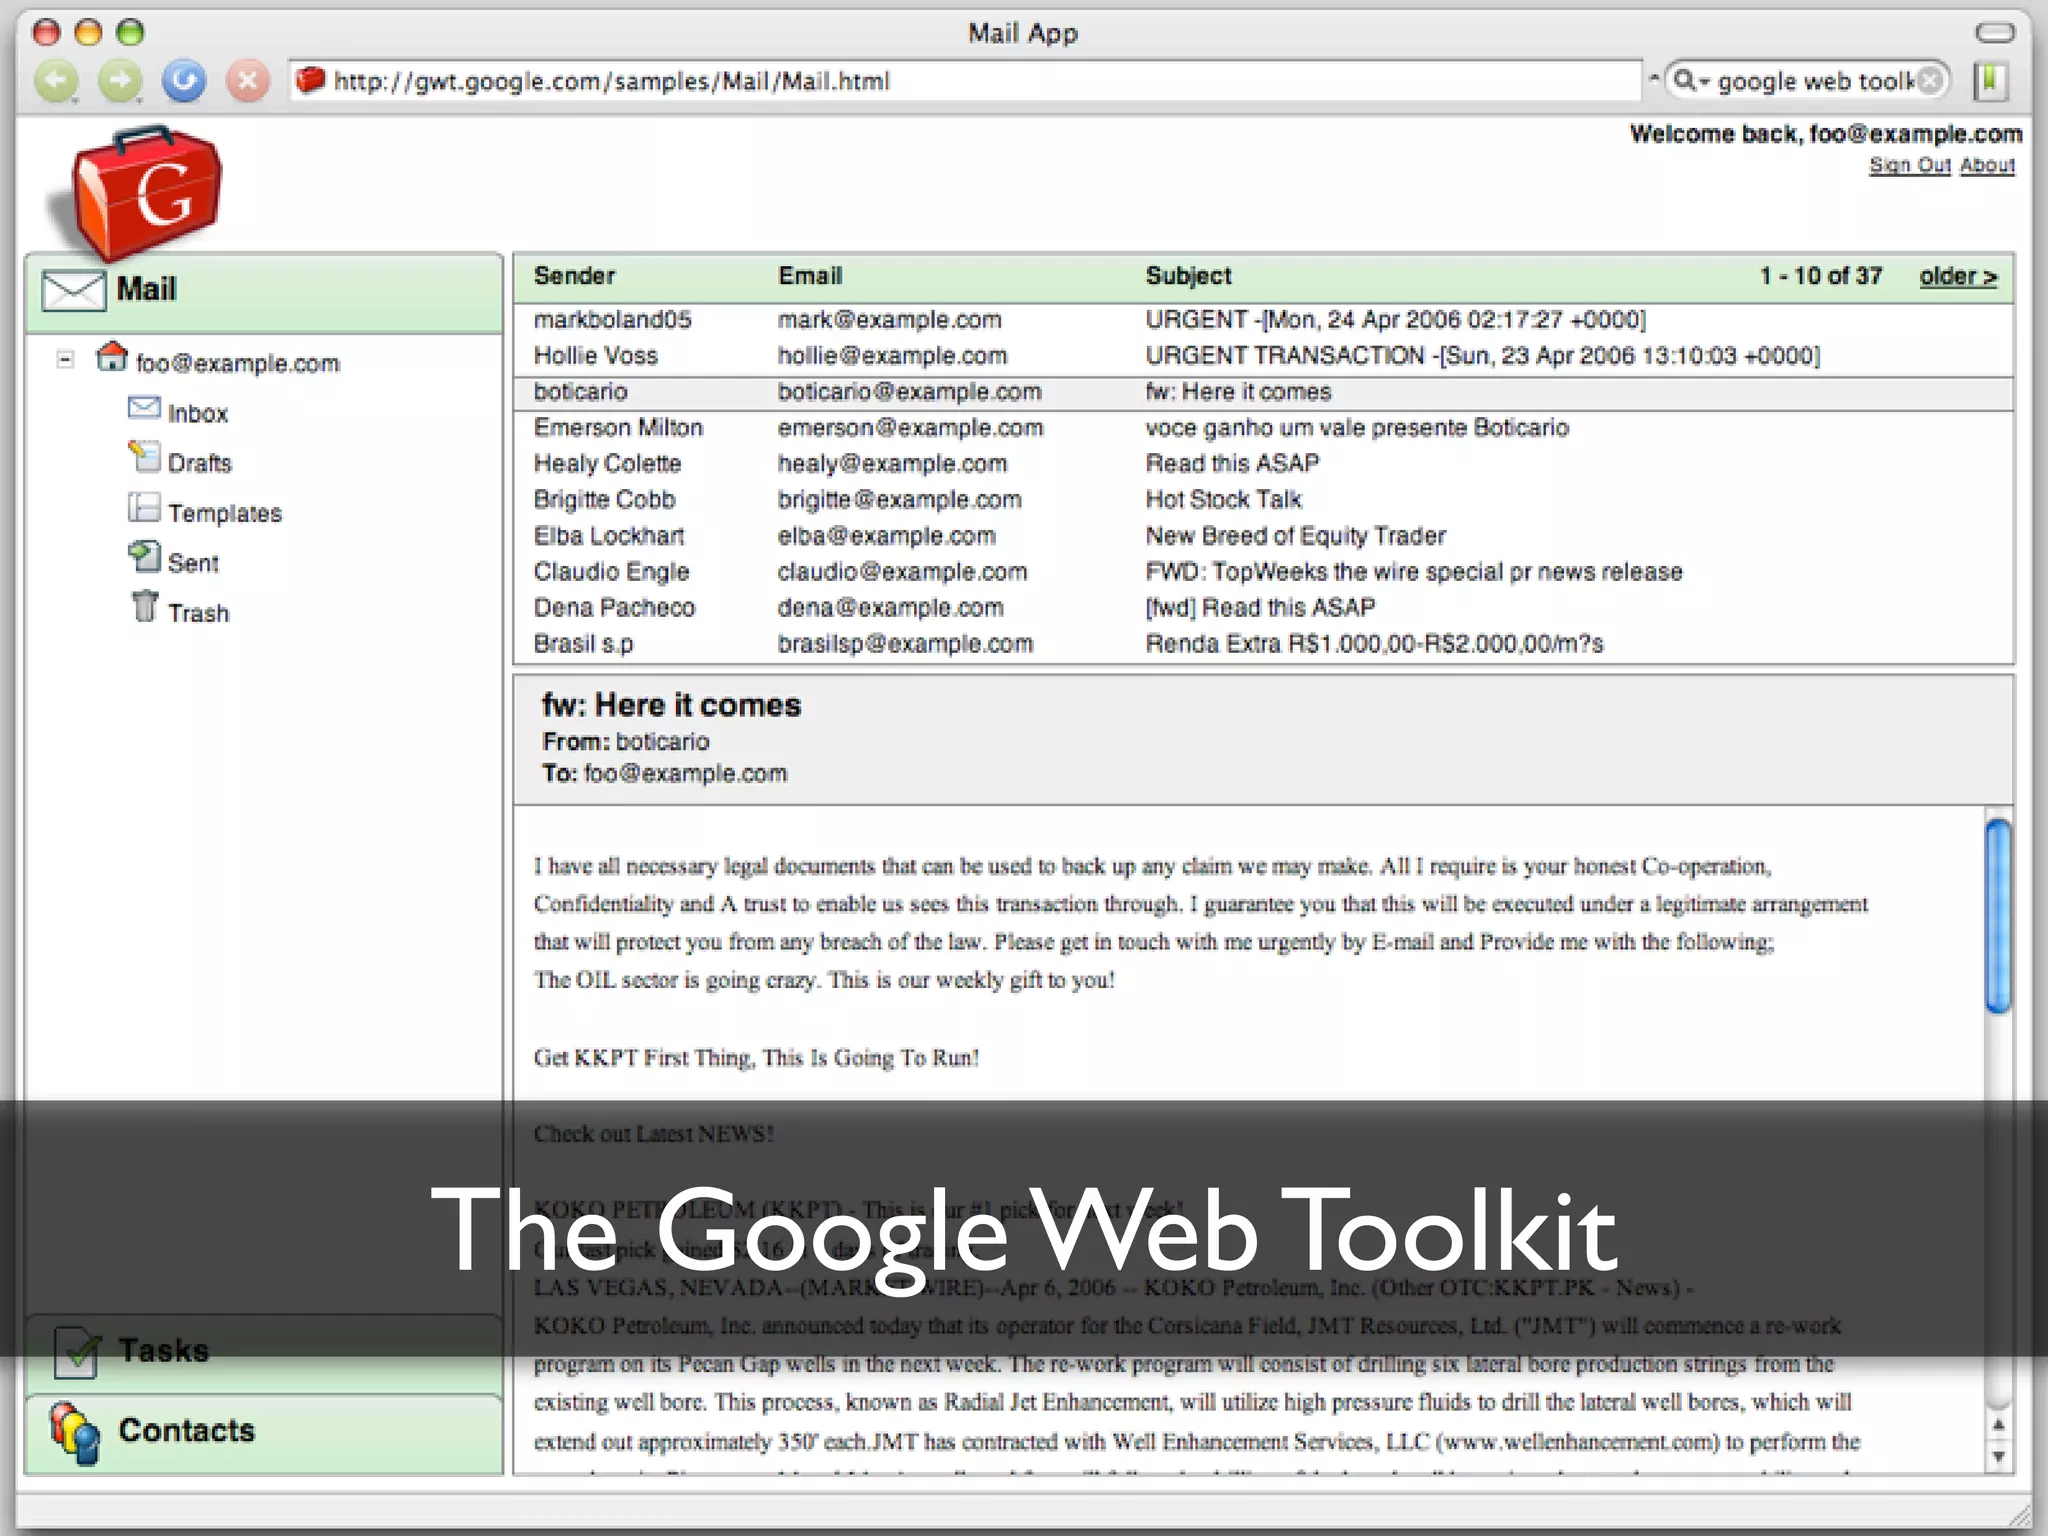Viewport: 2048px width, 1536px height.
Task: Select the markboland05 email row
Action: [x=1264, y=320]
